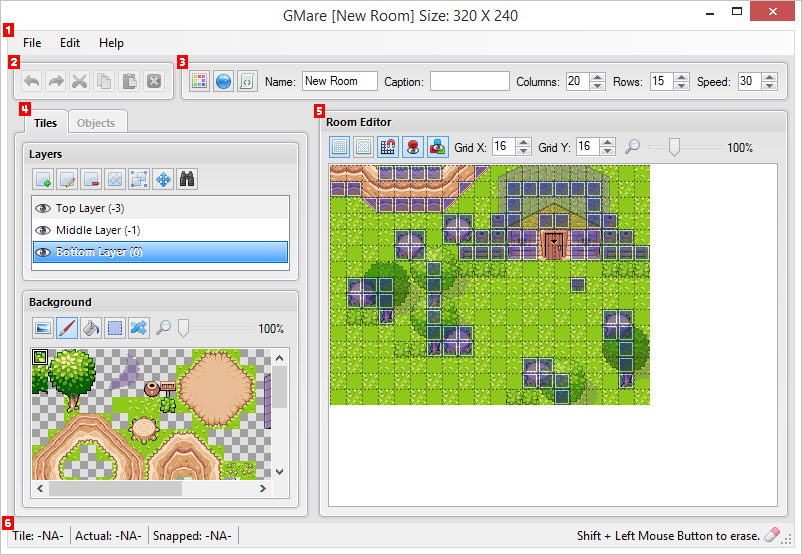
Task: Select the paint brush tile tool
Action: point(67,328)
